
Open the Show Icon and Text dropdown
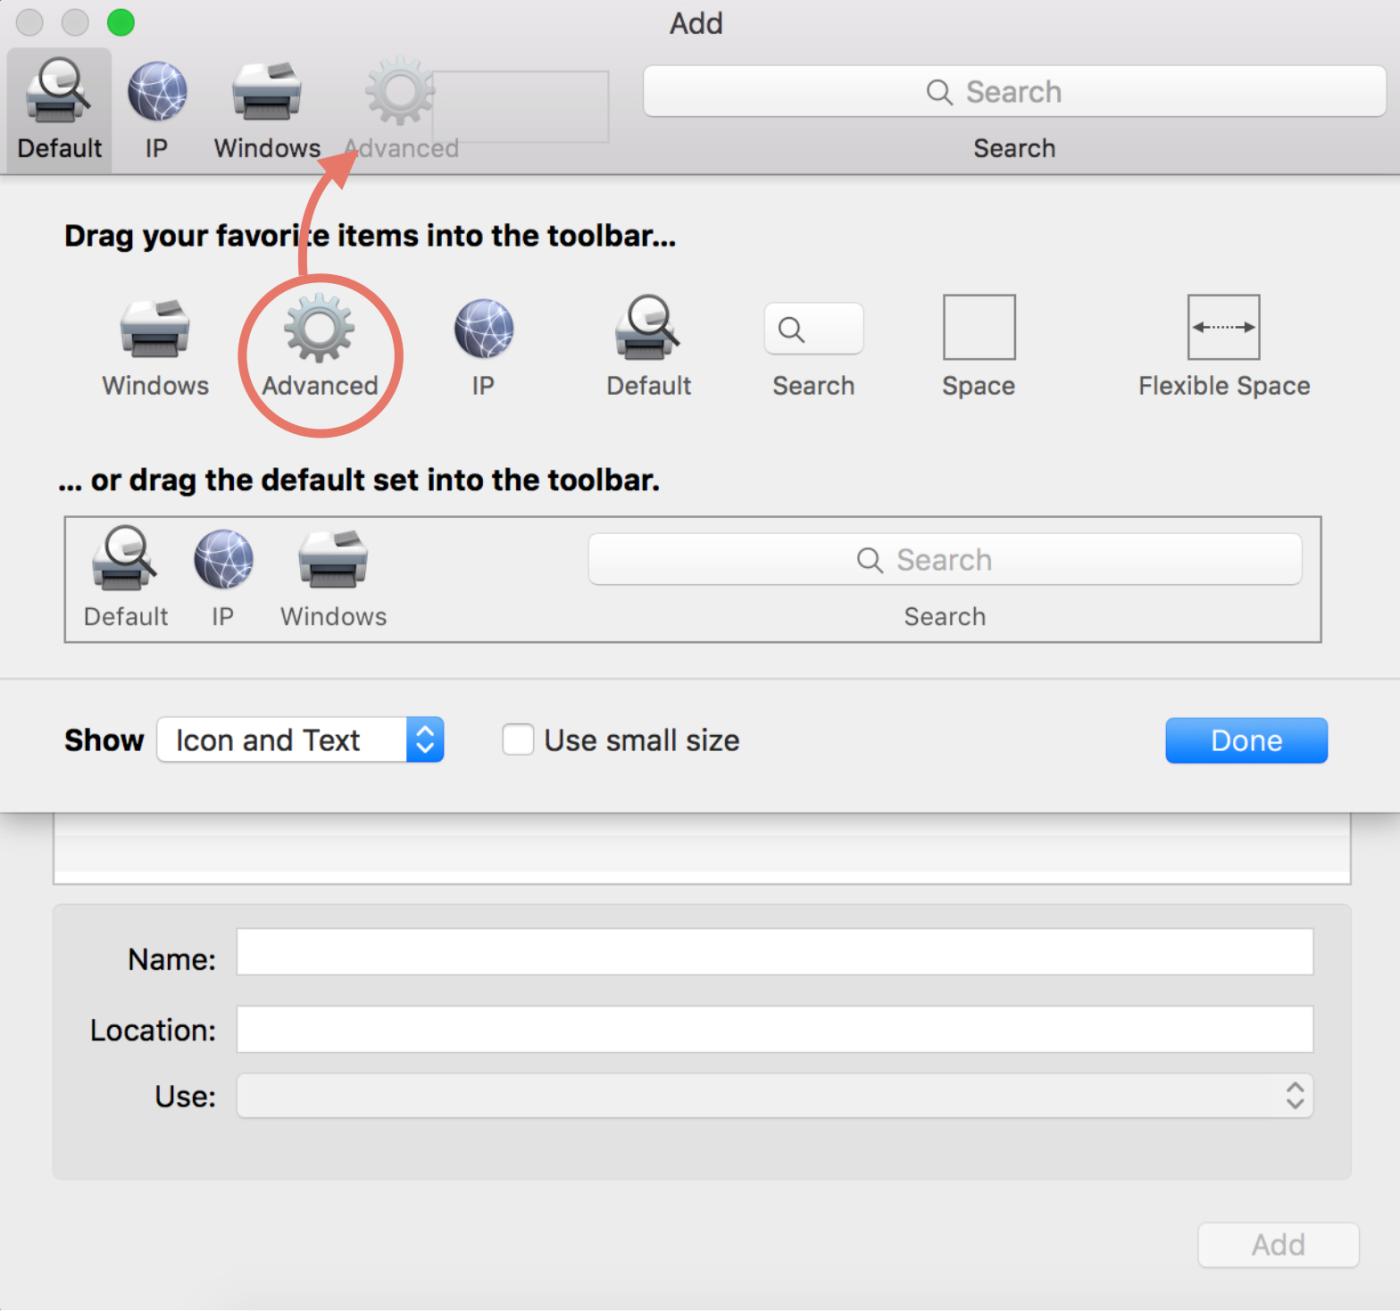[x=300, y=740]
